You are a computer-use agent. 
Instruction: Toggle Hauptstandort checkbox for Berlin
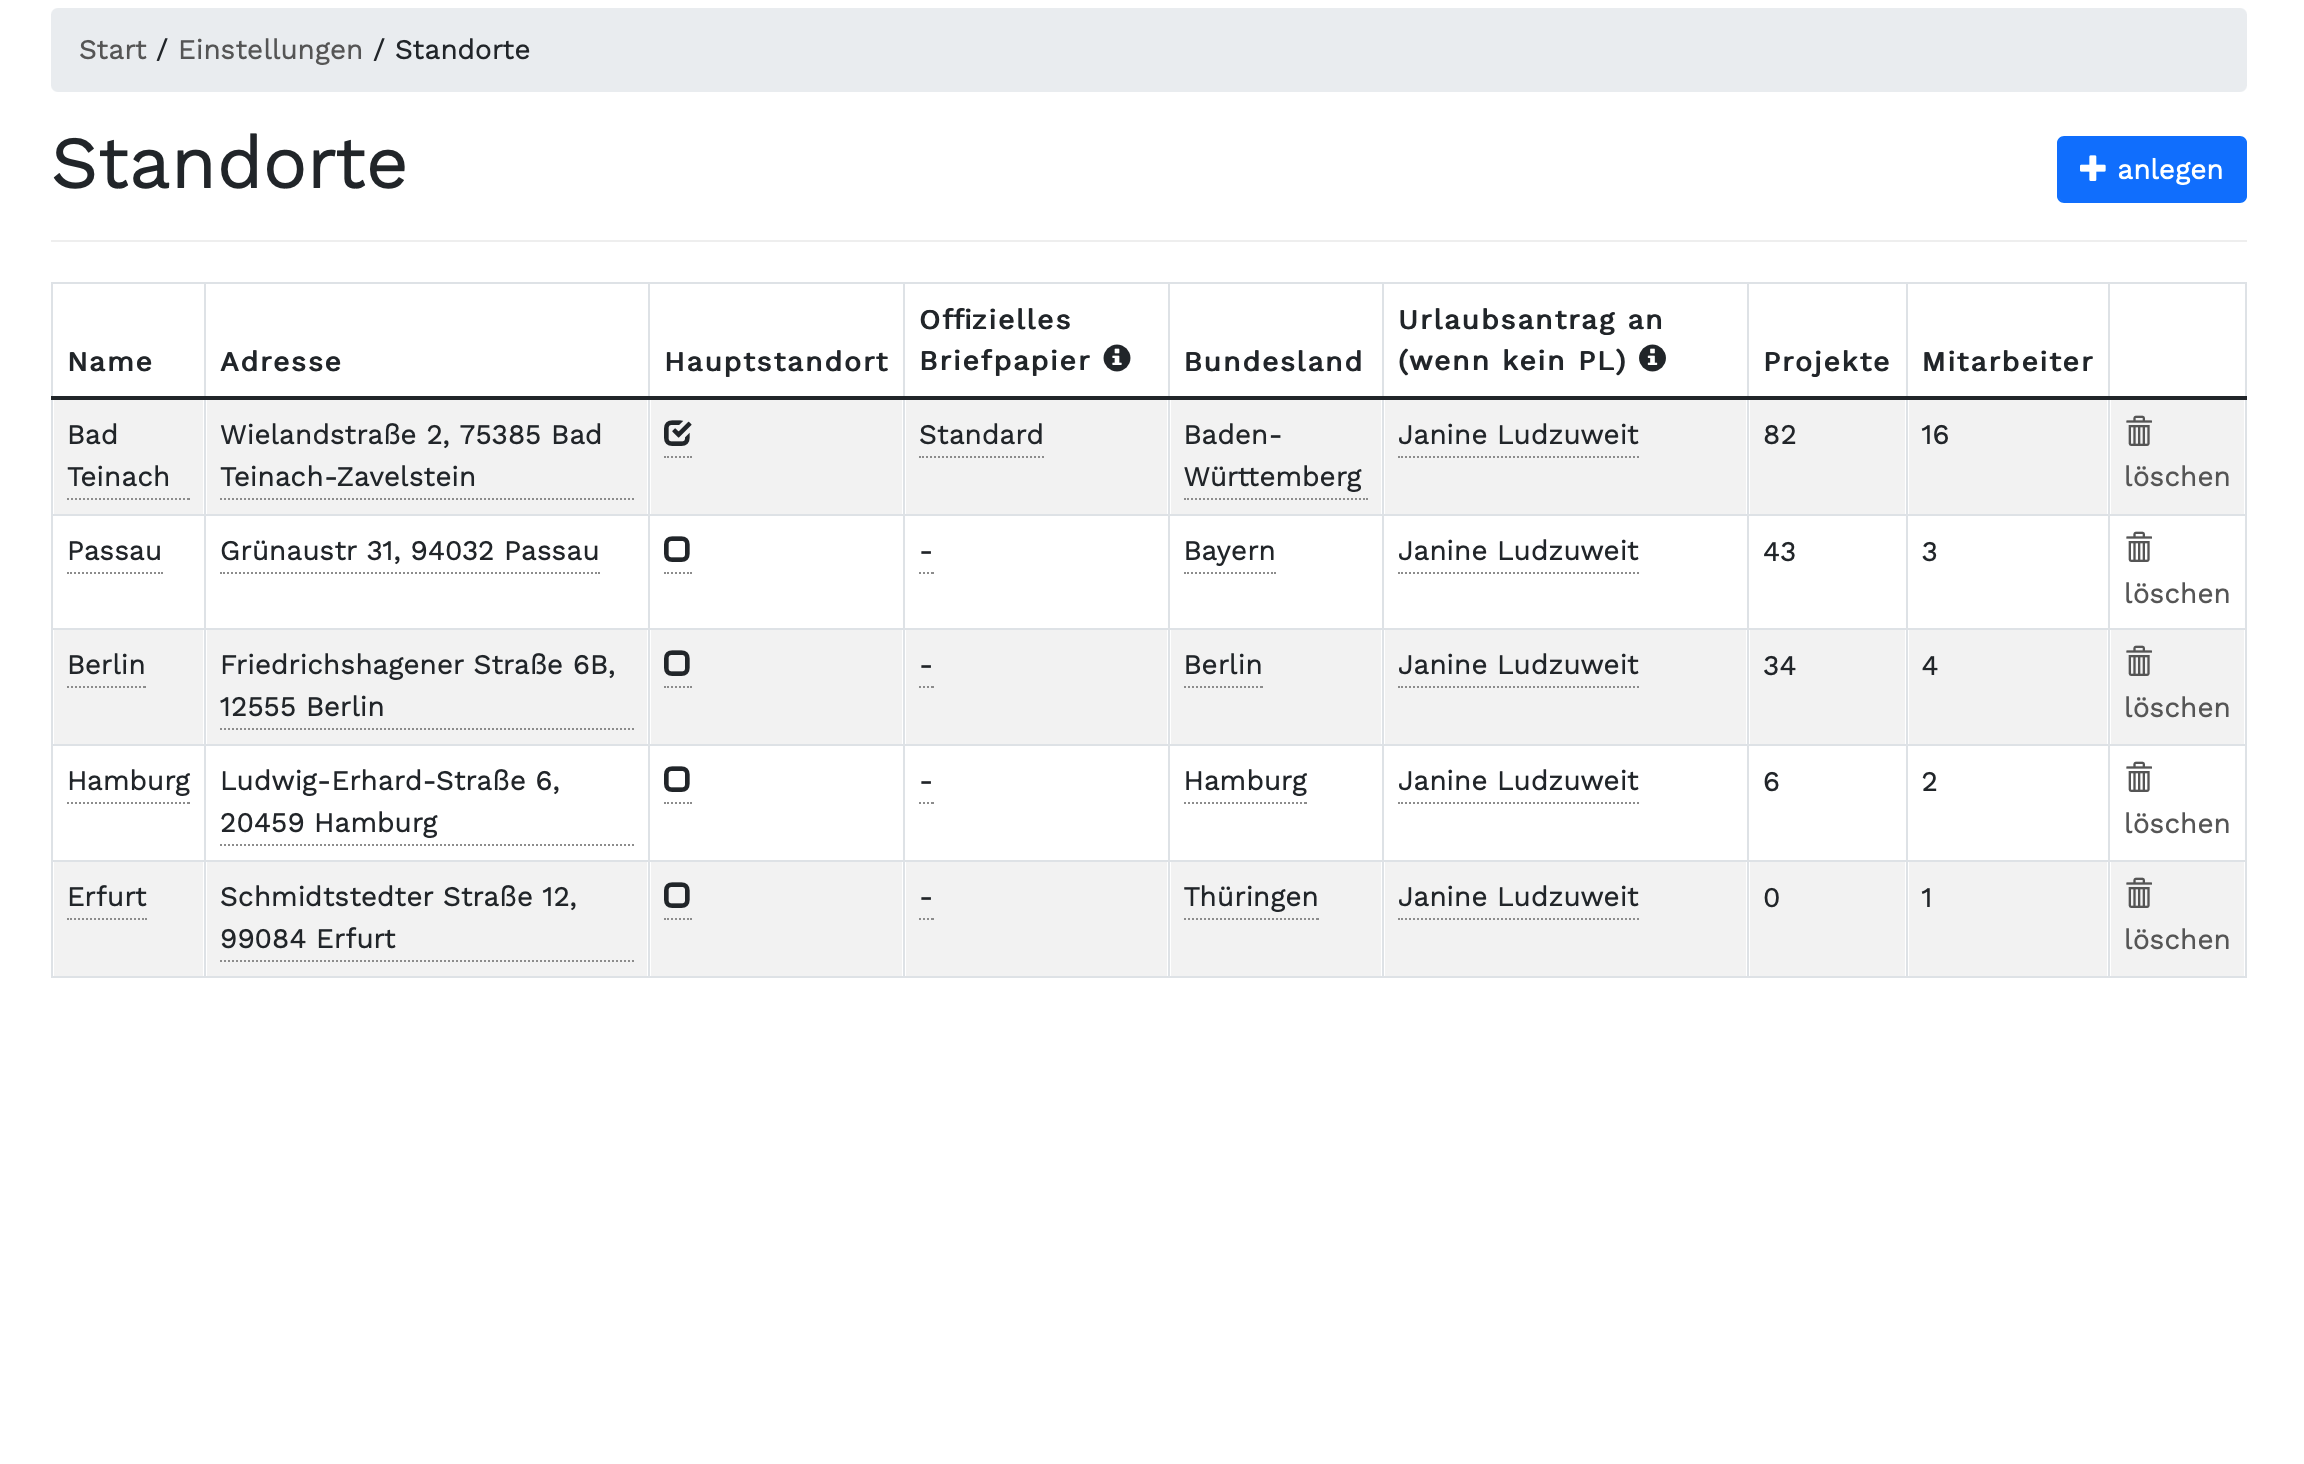[677, 663]
